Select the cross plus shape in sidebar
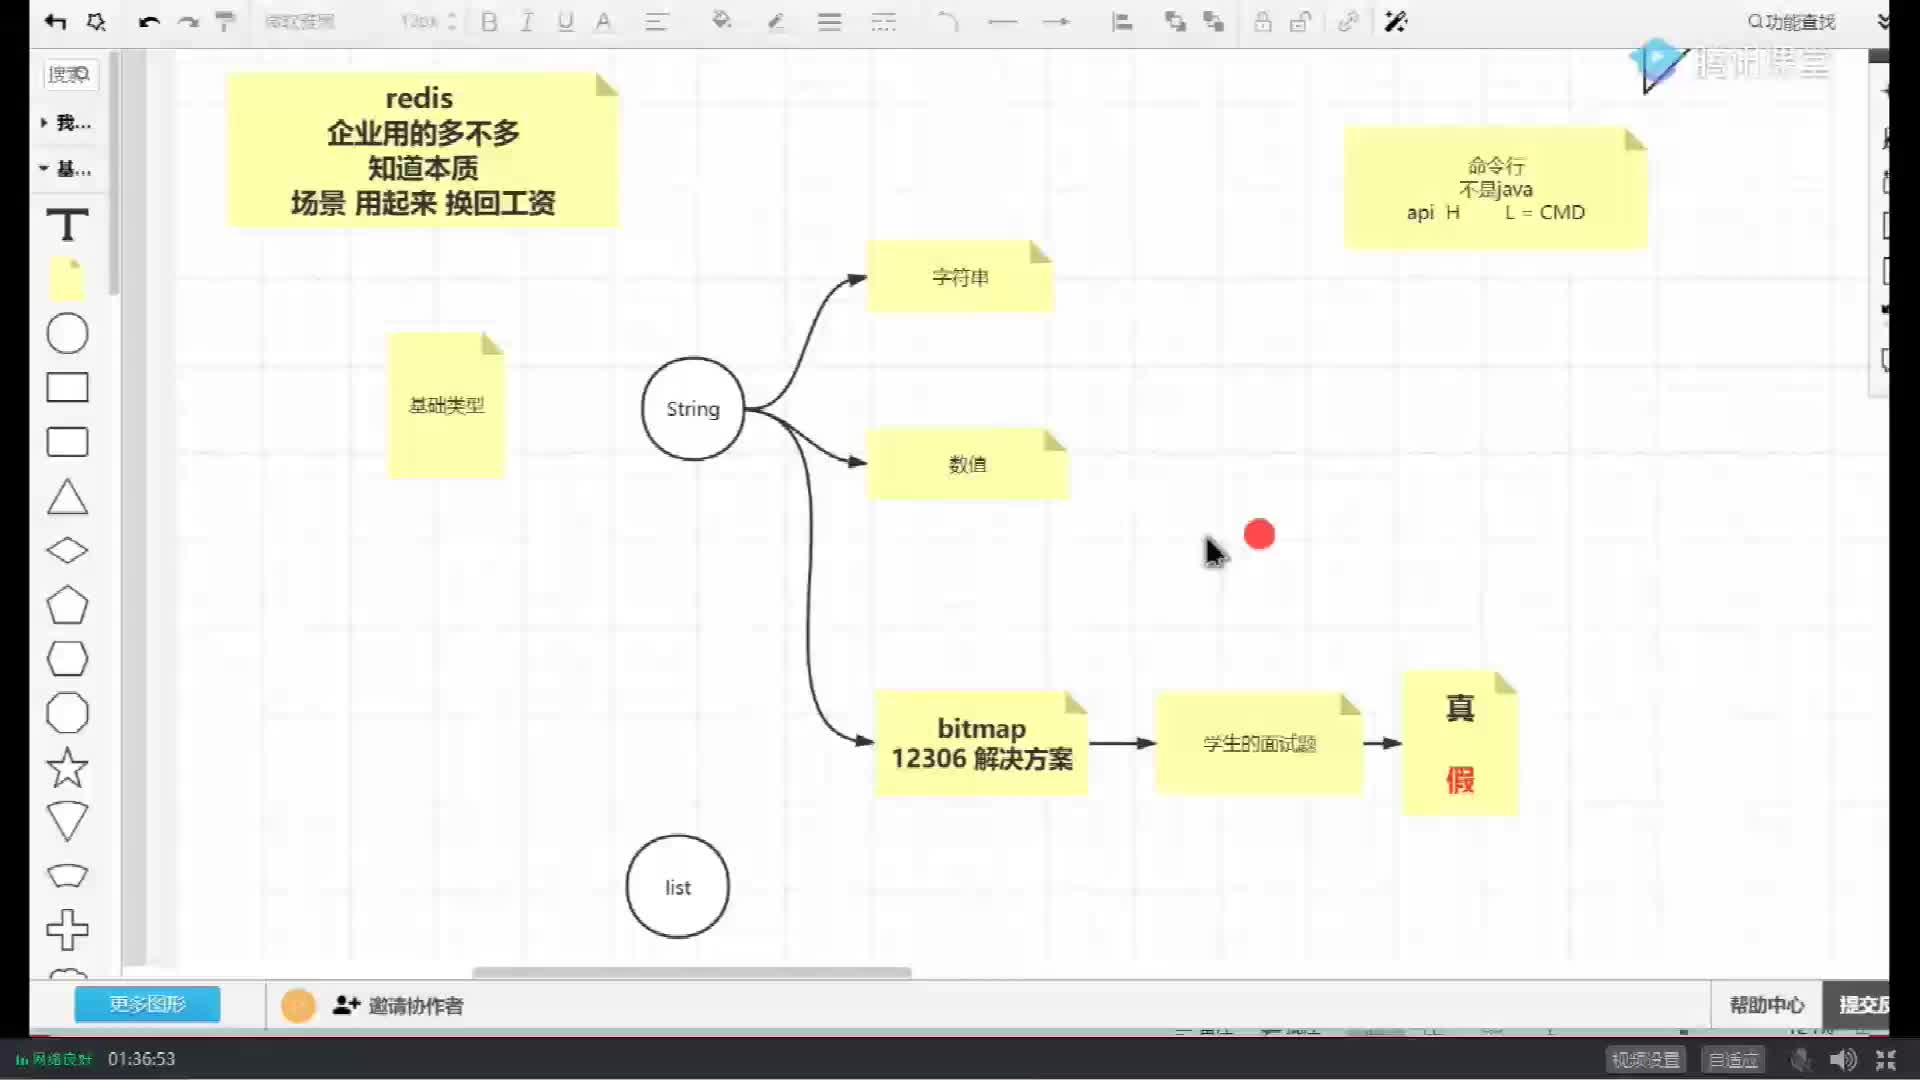The height and width of the screenshot is (1080, 1920). point(67,930)
